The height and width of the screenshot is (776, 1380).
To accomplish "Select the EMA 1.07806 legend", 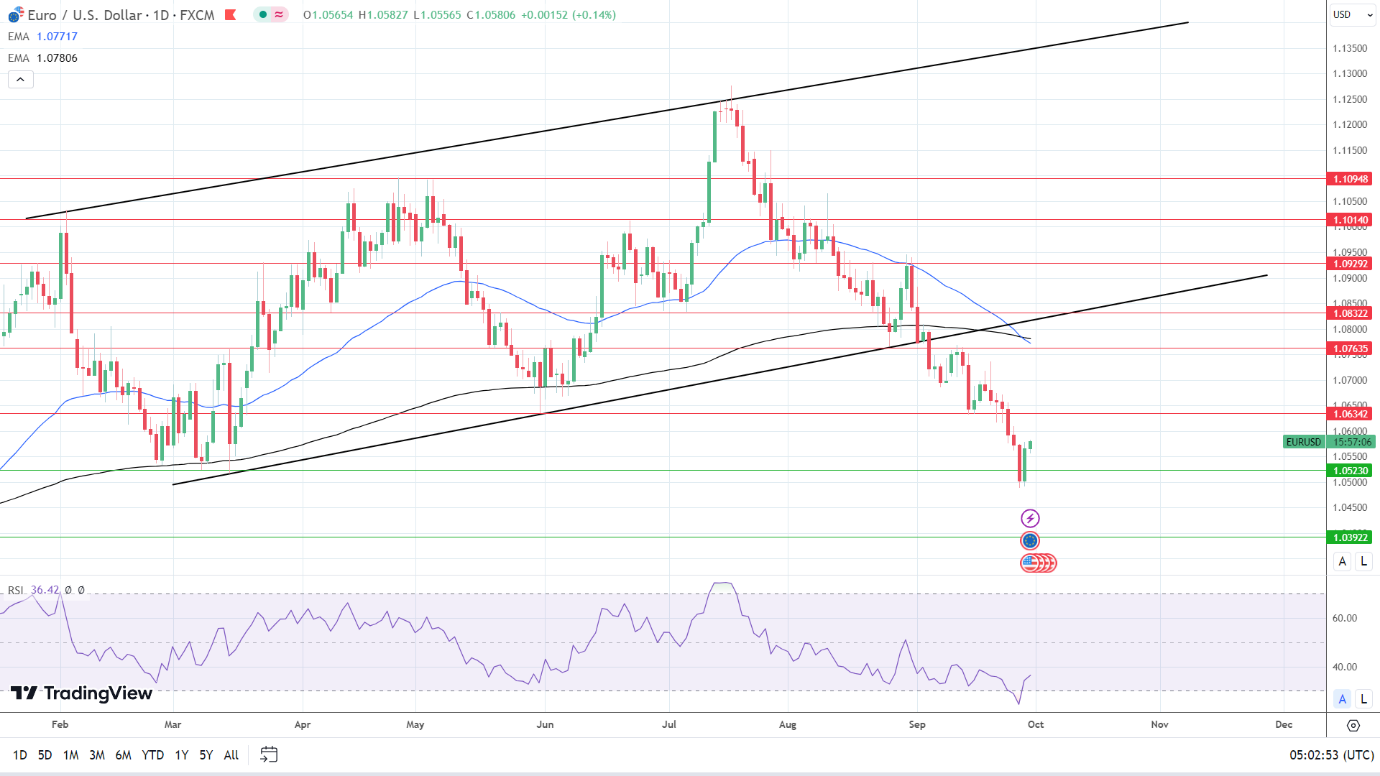I will click(43, 58).
